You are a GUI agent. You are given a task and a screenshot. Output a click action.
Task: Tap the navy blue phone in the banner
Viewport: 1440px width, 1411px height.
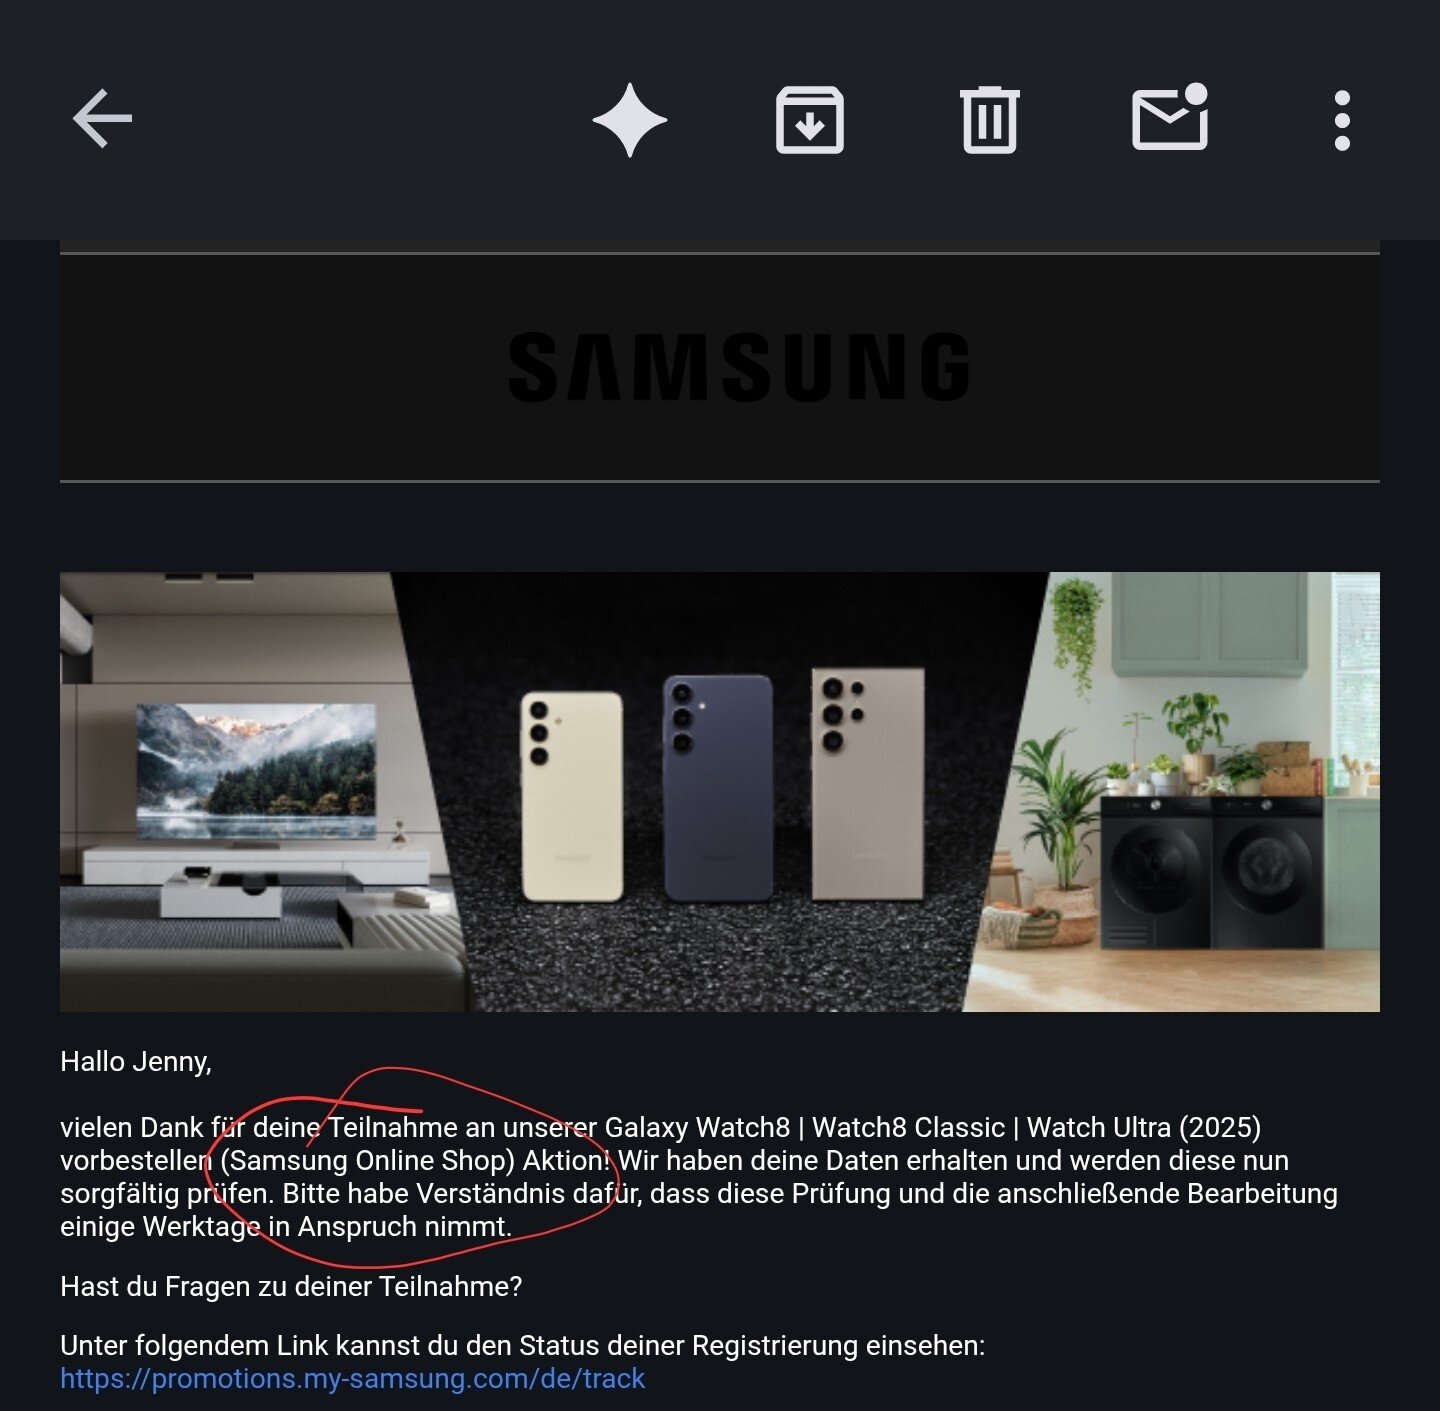pos(718,787)
